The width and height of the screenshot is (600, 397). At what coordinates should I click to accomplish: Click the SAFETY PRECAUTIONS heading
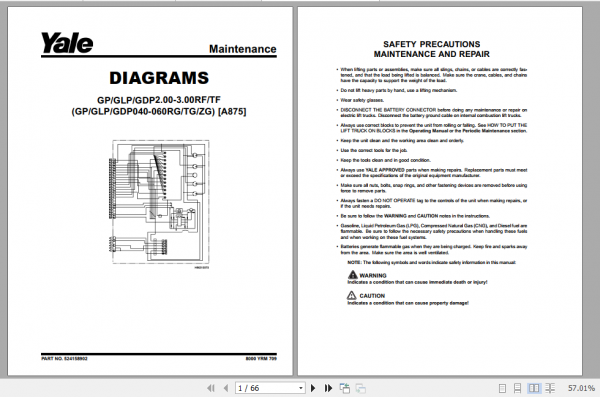tap(432, 44)
